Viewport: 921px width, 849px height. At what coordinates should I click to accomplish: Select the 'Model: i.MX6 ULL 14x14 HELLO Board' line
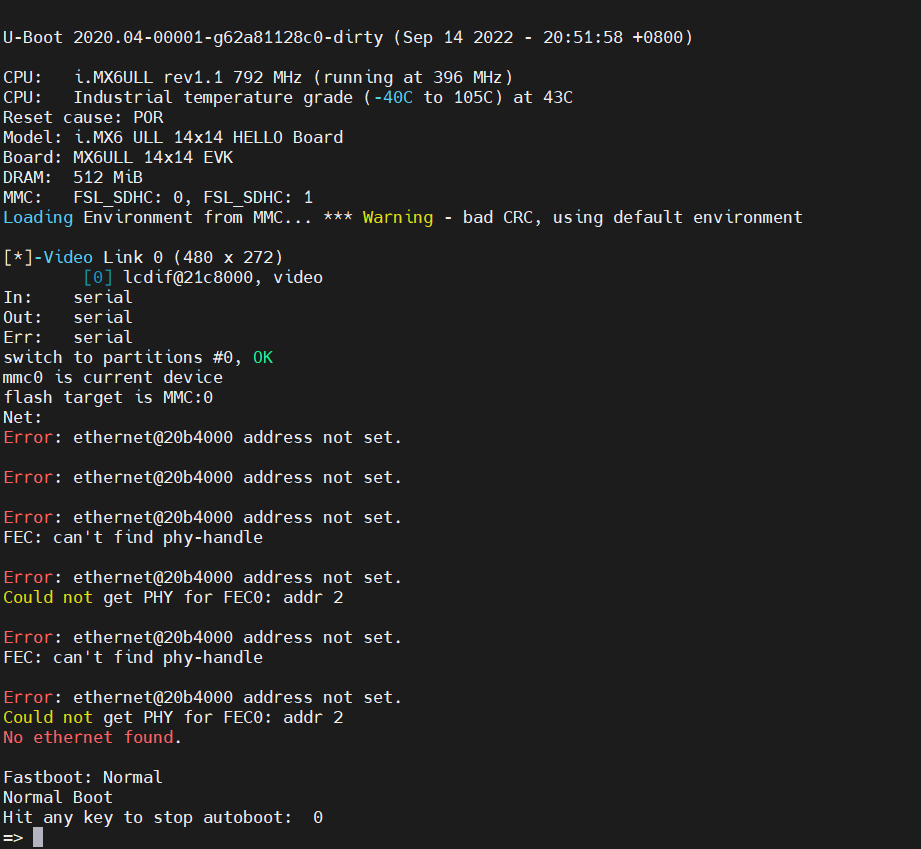tap(173, 137)
